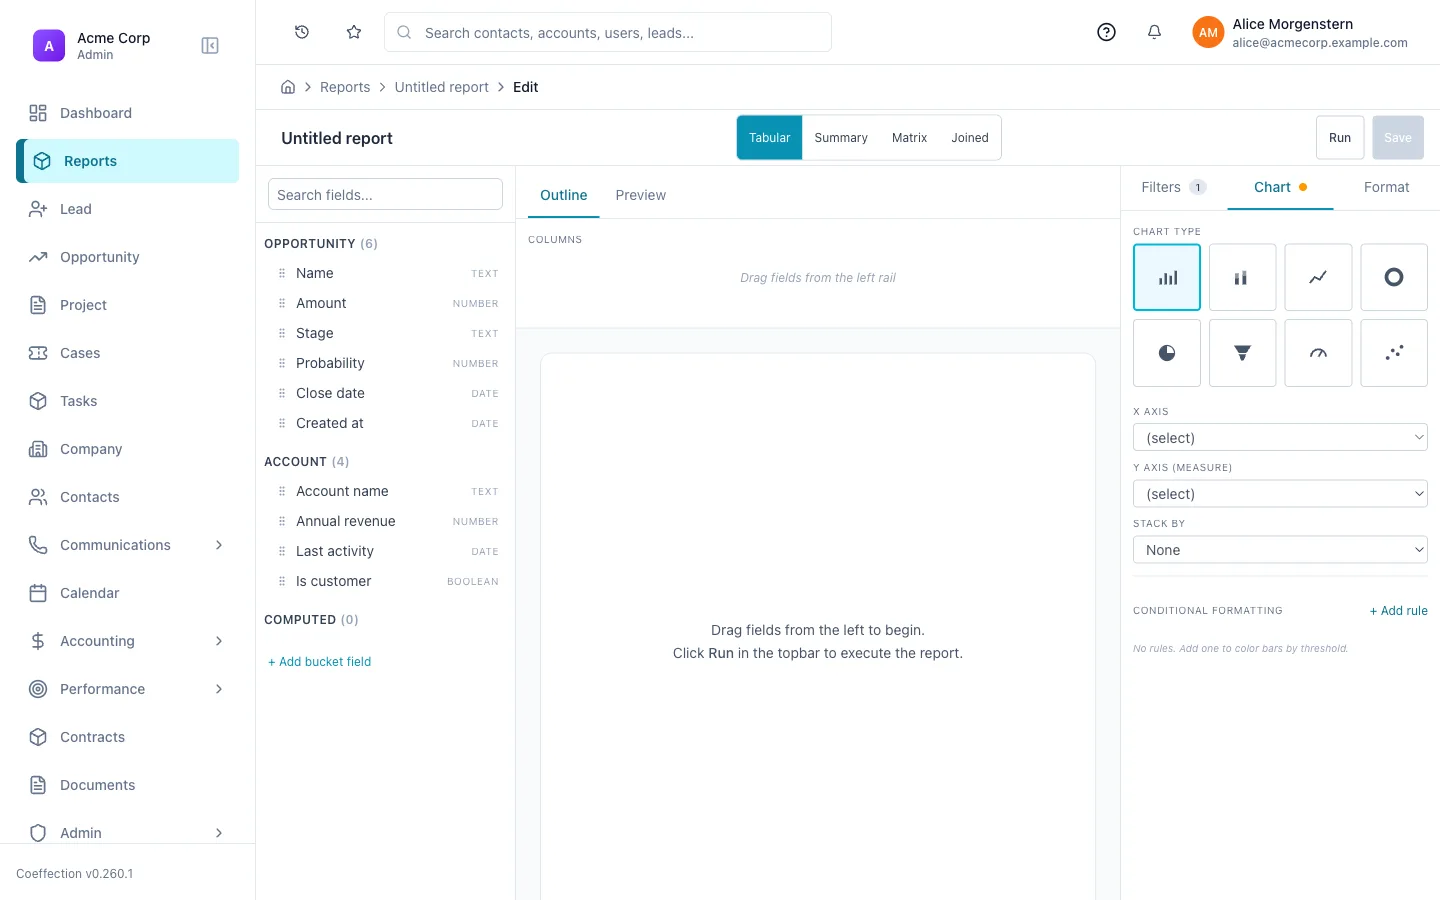
Task: Pick the gauge chart type
Action: point(1318,353)
